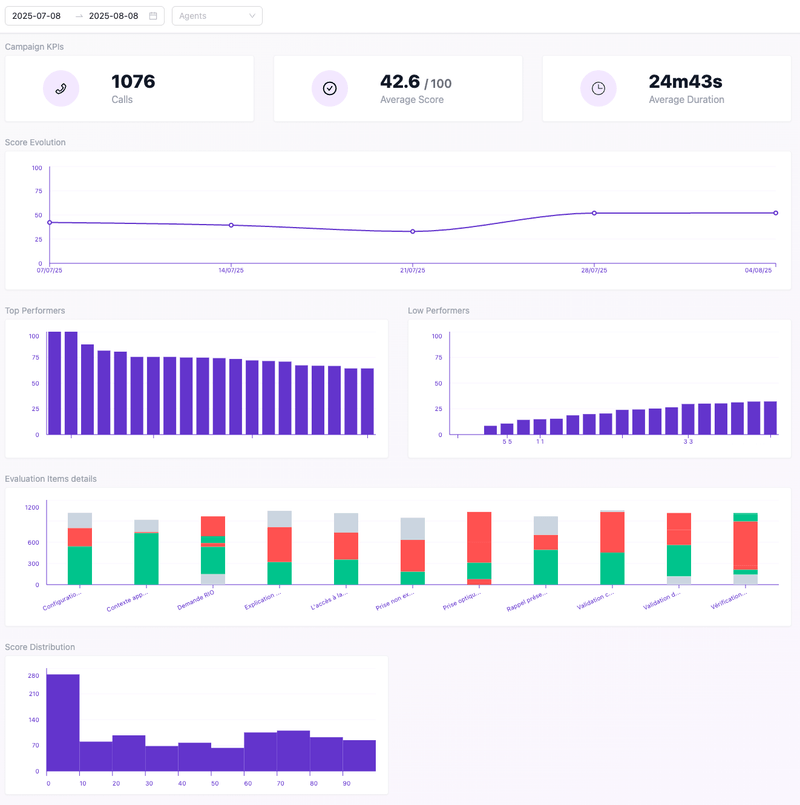Screen dimensions: 800x805
Task: Click the first bar in Top Performers
Action: click(54, 383)
